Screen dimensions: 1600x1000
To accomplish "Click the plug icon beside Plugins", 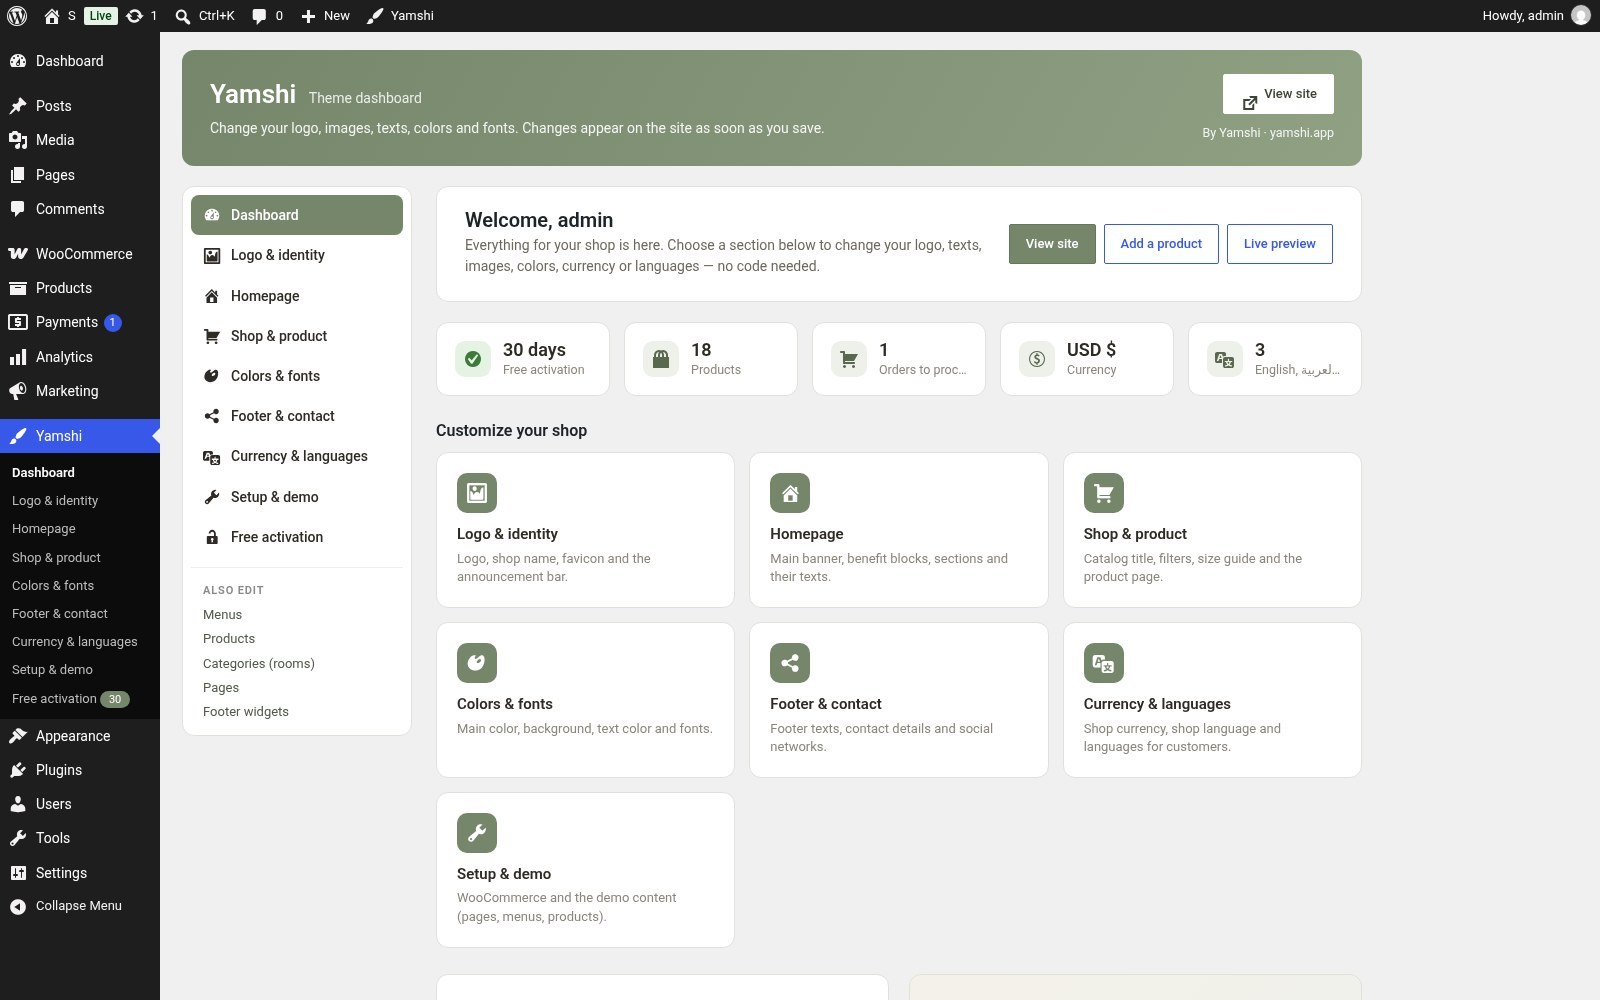I will pyautogui.click(x=18, y=770).
